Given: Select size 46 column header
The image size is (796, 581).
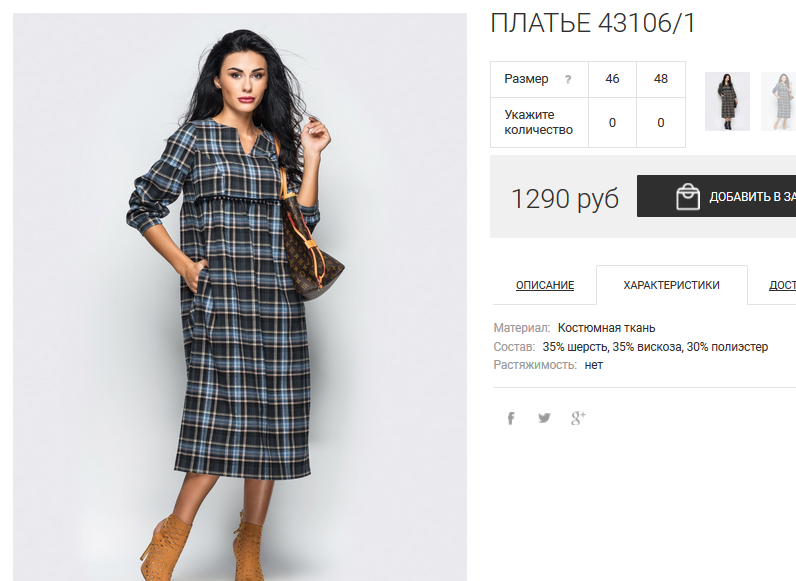Looking at the screenshot, I should (612, 79).
